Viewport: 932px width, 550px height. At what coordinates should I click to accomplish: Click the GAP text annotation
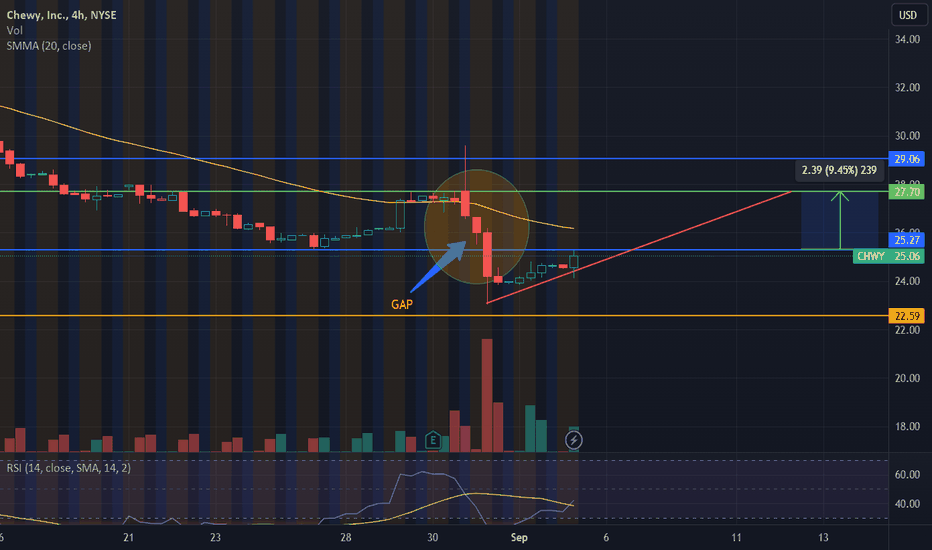pos(402,304)
